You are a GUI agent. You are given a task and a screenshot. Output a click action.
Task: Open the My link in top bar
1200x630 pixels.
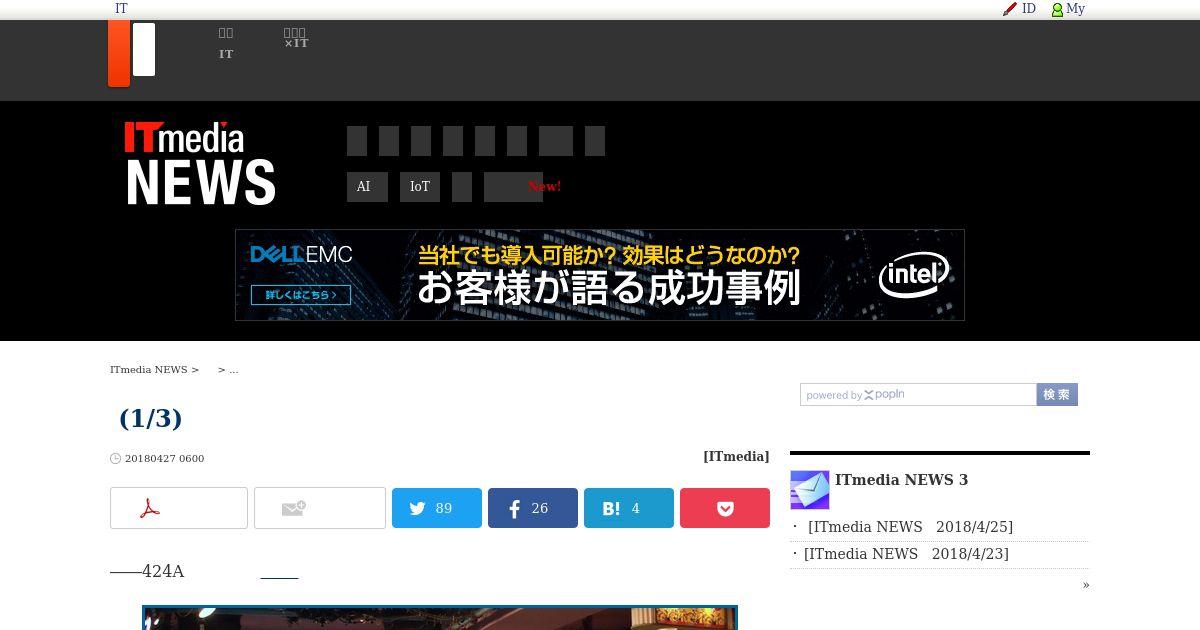pos(1076,9)
